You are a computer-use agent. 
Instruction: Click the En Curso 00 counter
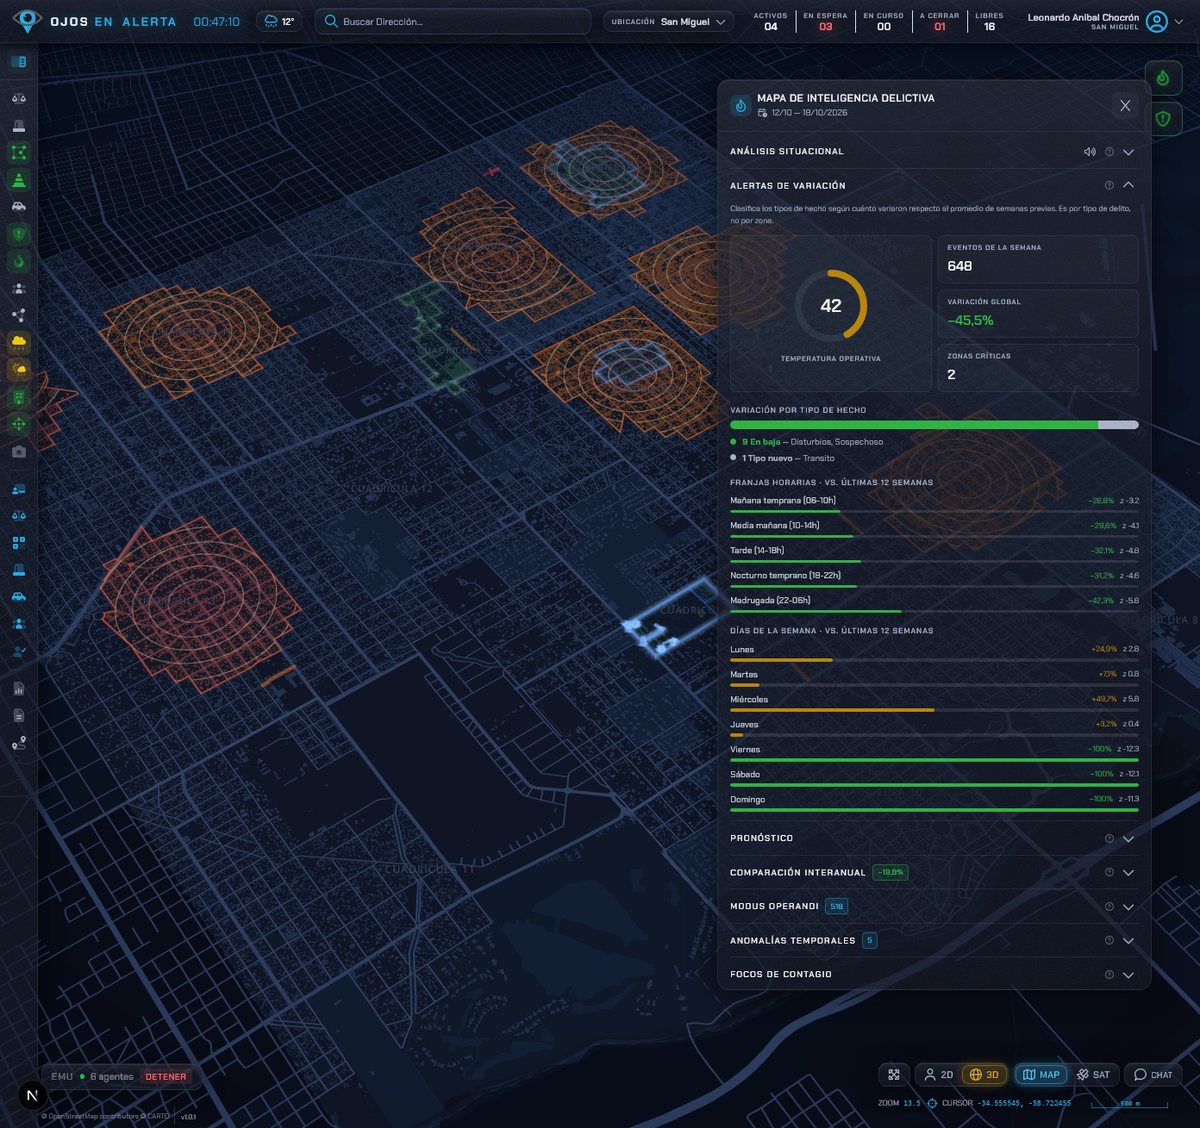click(883, 21)
